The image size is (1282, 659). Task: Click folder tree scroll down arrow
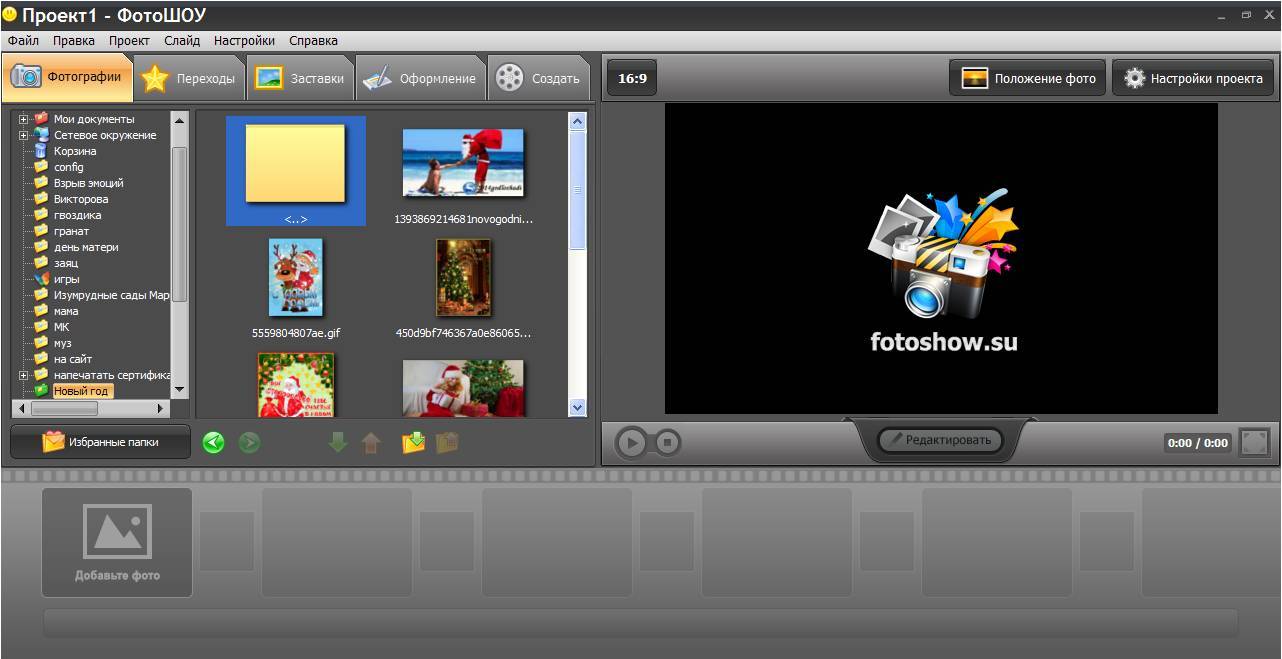pyautogui.click(x=179, y=390)
